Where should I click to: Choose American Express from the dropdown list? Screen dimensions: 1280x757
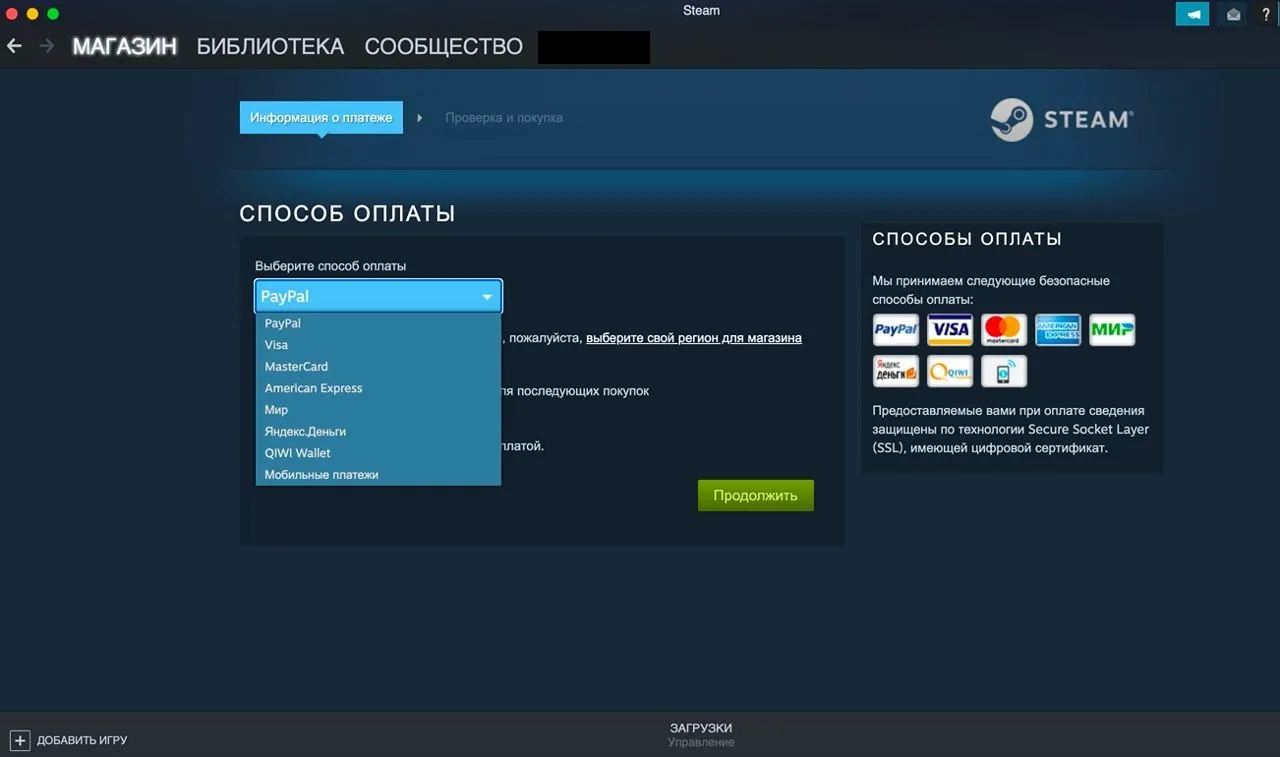[378, 388]
